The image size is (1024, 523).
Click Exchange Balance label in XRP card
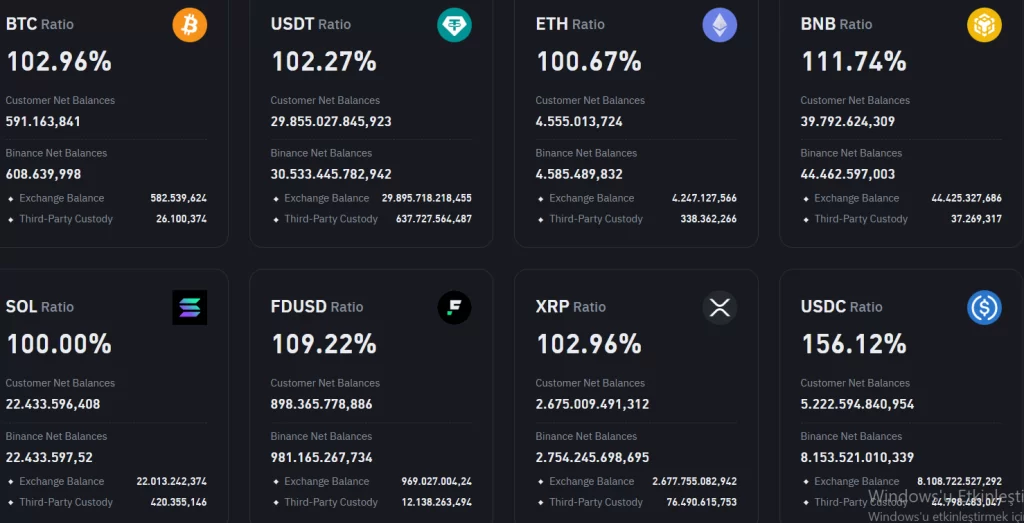click(x=591, y=482)
